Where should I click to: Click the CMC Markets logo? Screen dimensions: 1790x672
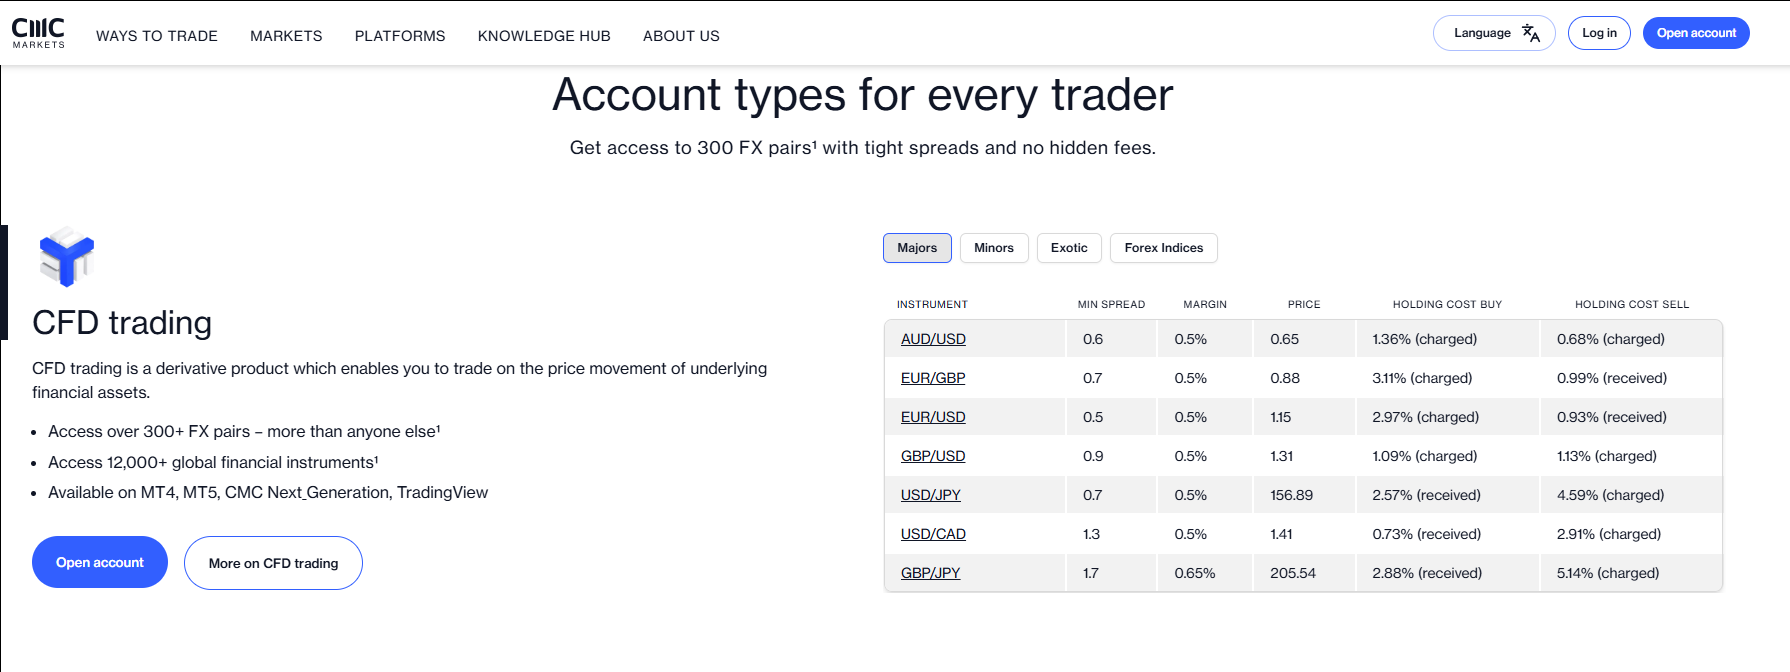click(x=38, y=33)
